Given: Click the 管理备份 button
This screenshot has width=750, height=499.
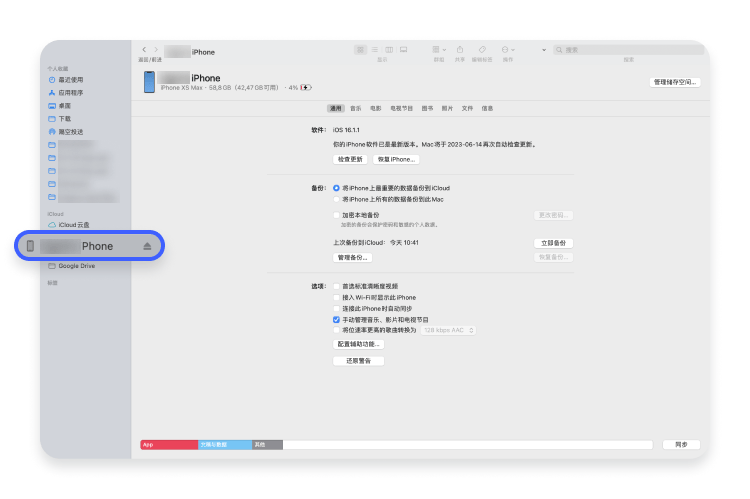Looking at the screenshot, I should click(353, 257).
